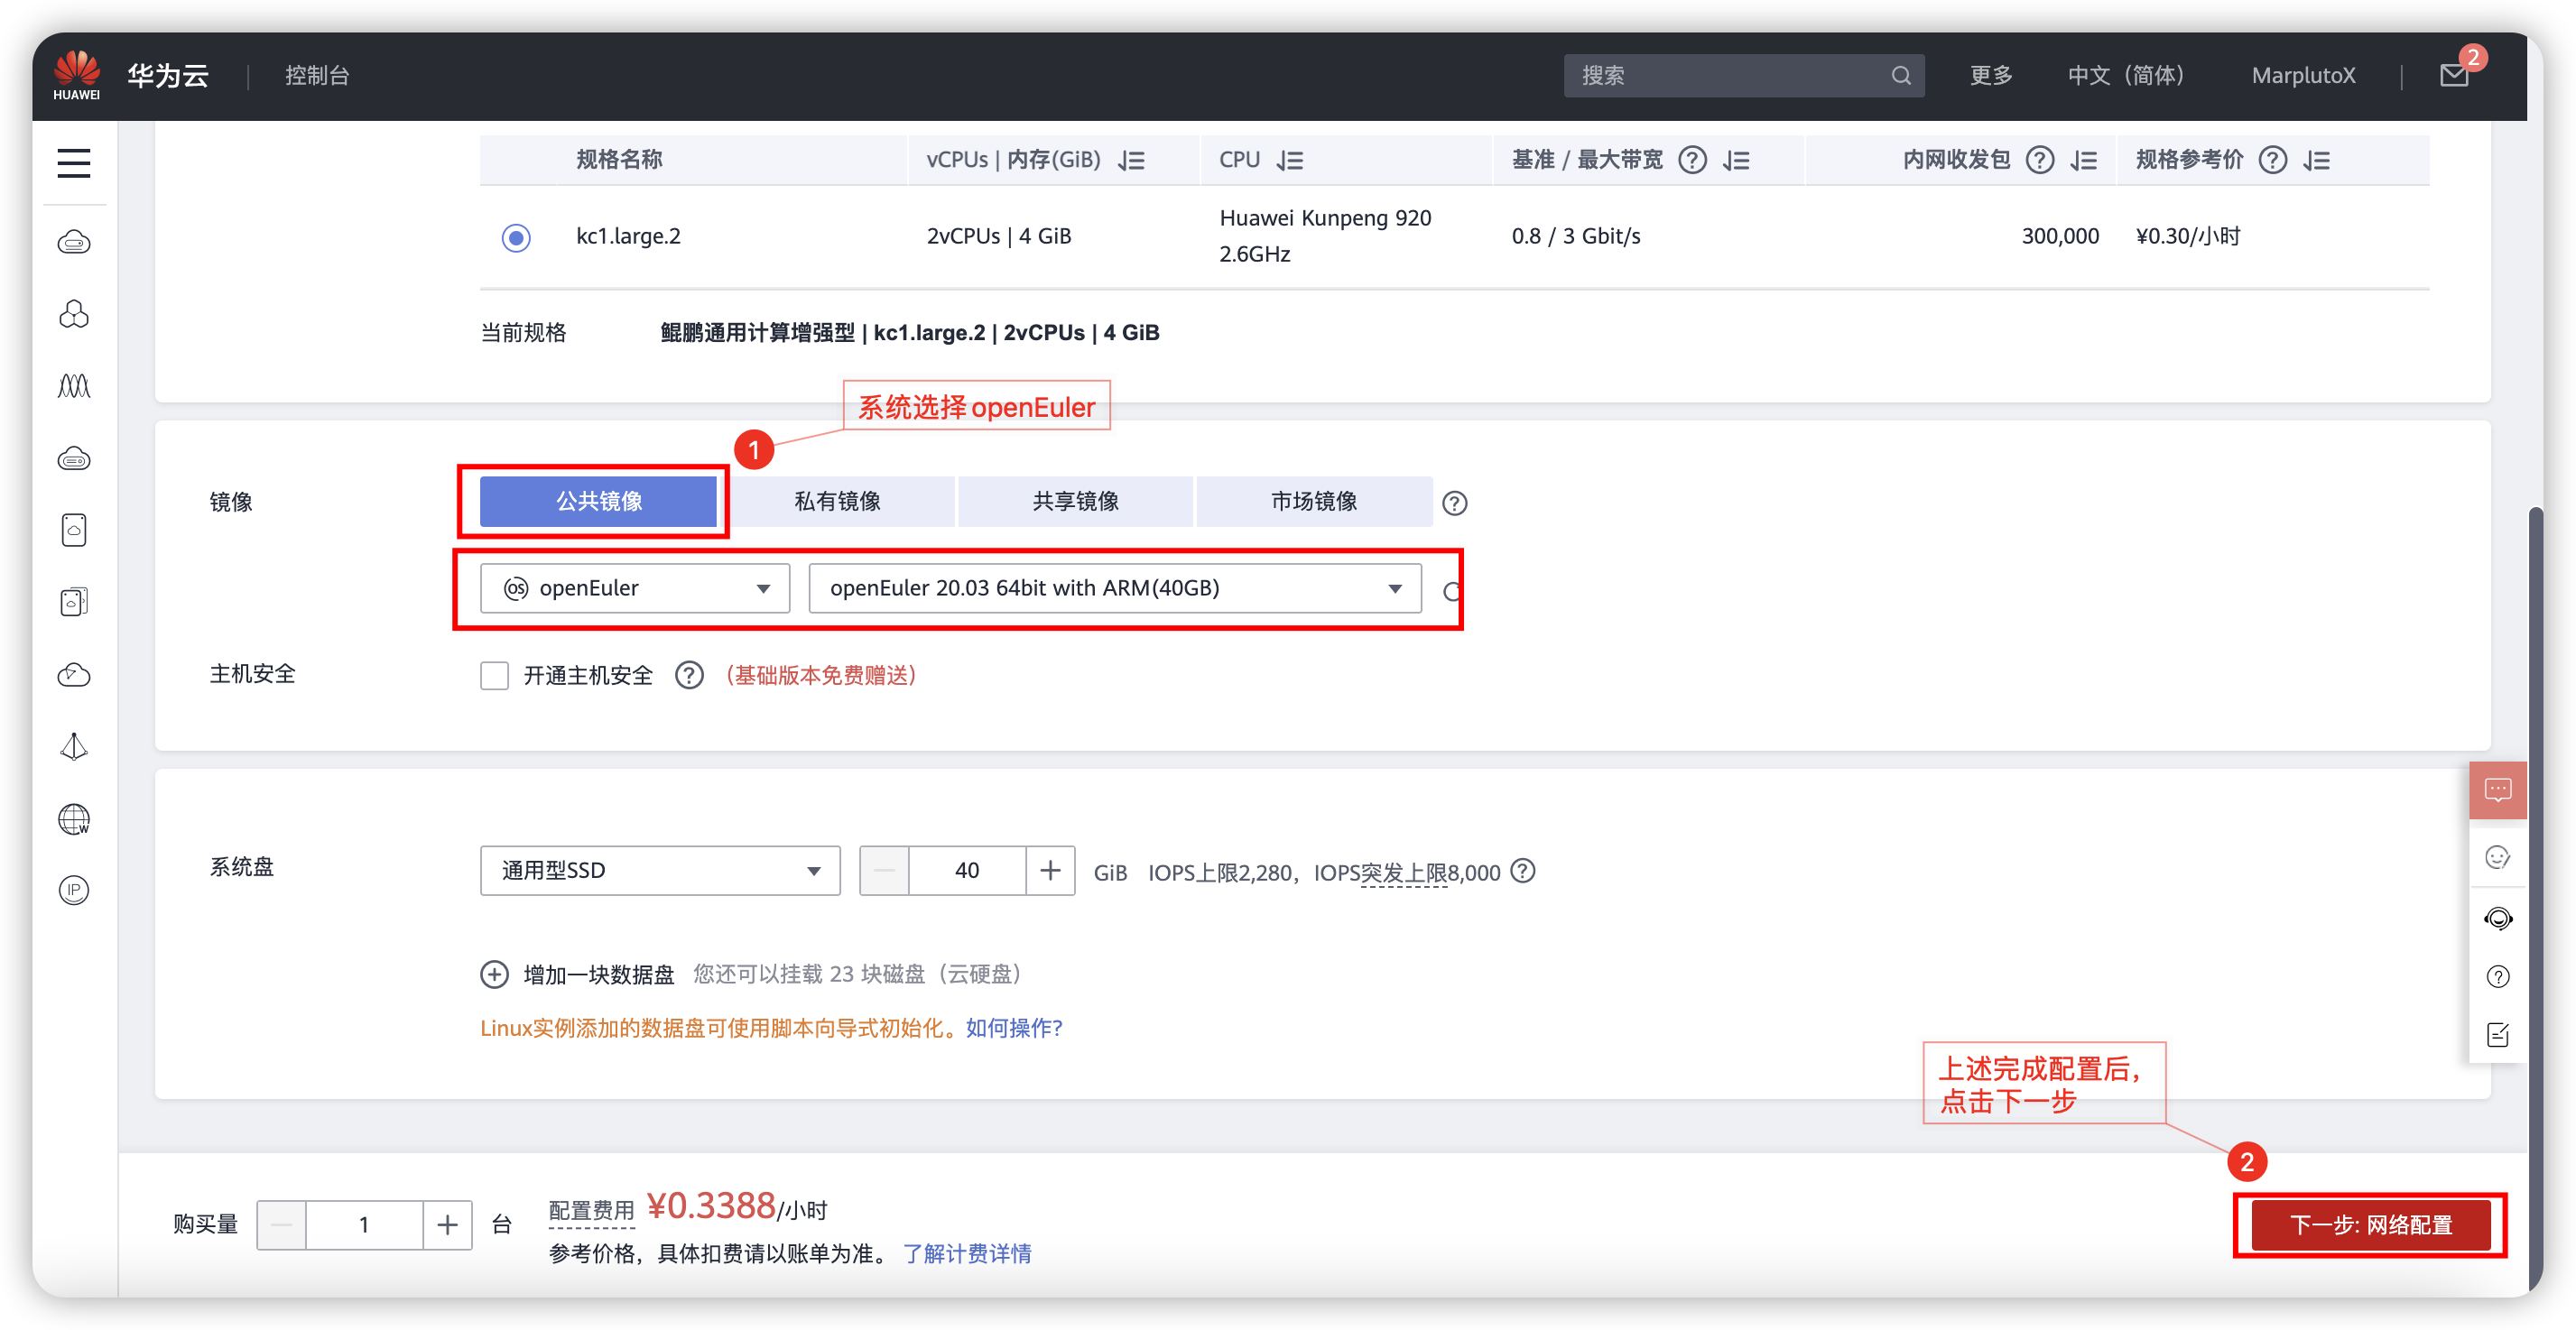Open the 了解计费详情 link
Screen dimensions: 2576x1330
[x=967, y=1254]
